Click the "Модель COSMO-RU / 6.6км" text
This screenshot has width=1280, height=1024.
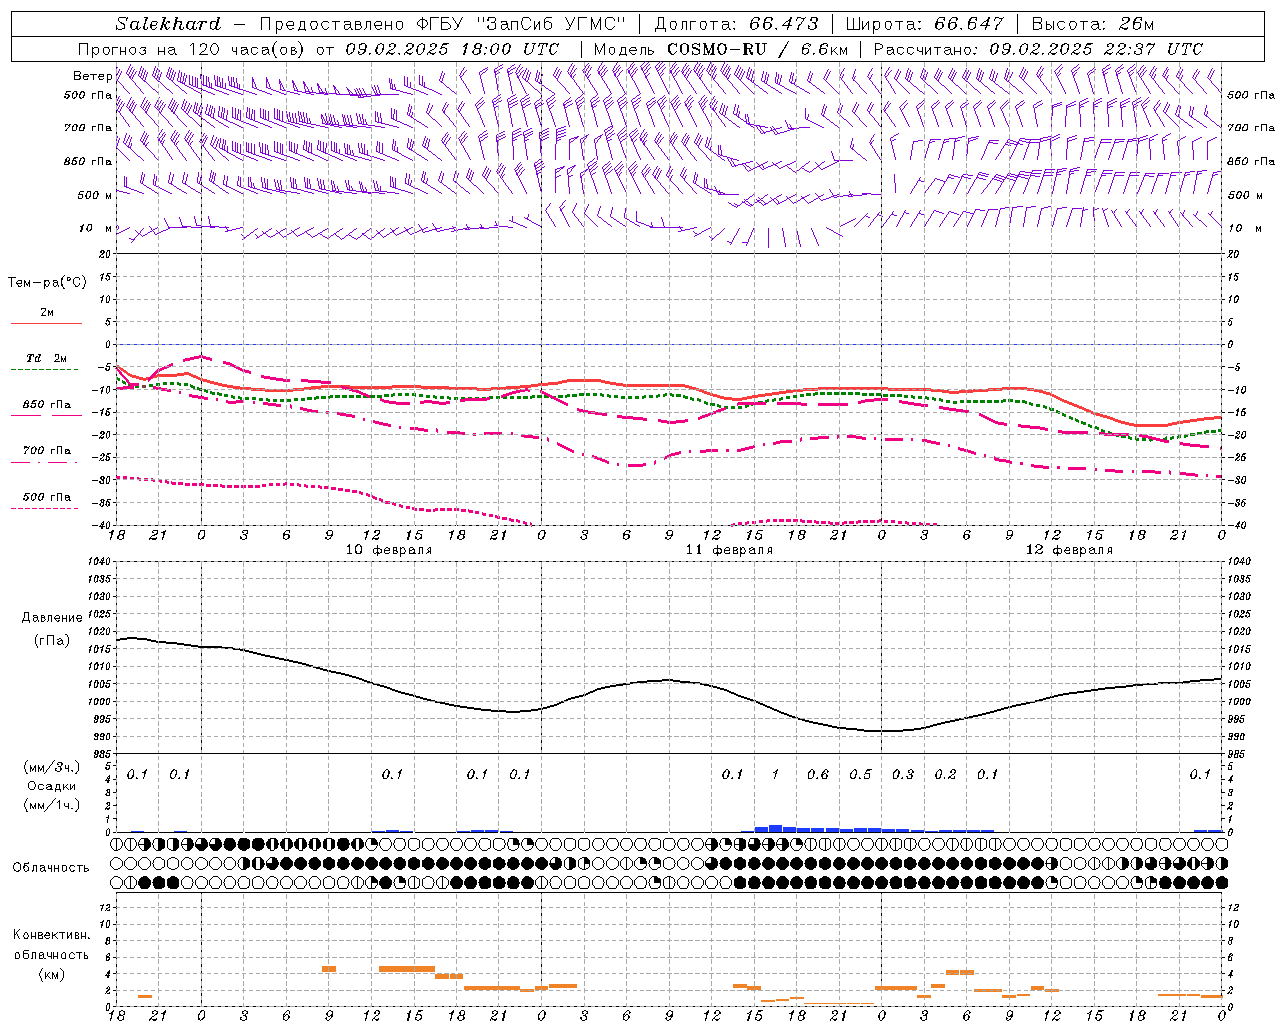[x=720, y=49]
